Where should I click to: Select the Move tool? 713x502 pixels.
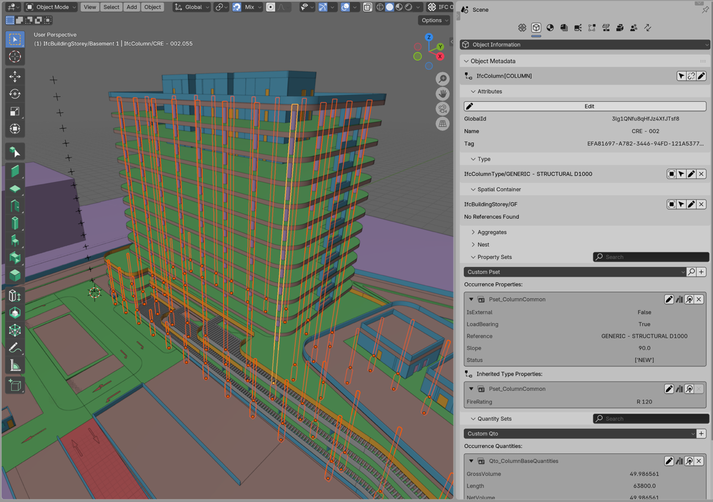[x=15, y=77]
